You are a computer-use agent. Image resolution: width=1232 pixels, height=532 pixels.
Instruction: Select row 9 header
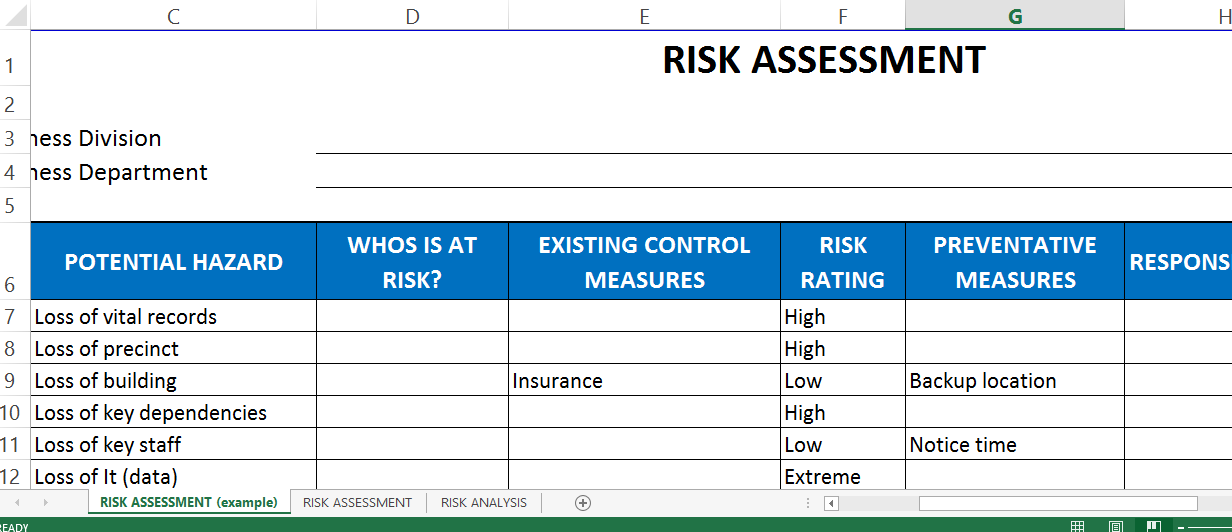pyautogui.click(x=12, y=381)
